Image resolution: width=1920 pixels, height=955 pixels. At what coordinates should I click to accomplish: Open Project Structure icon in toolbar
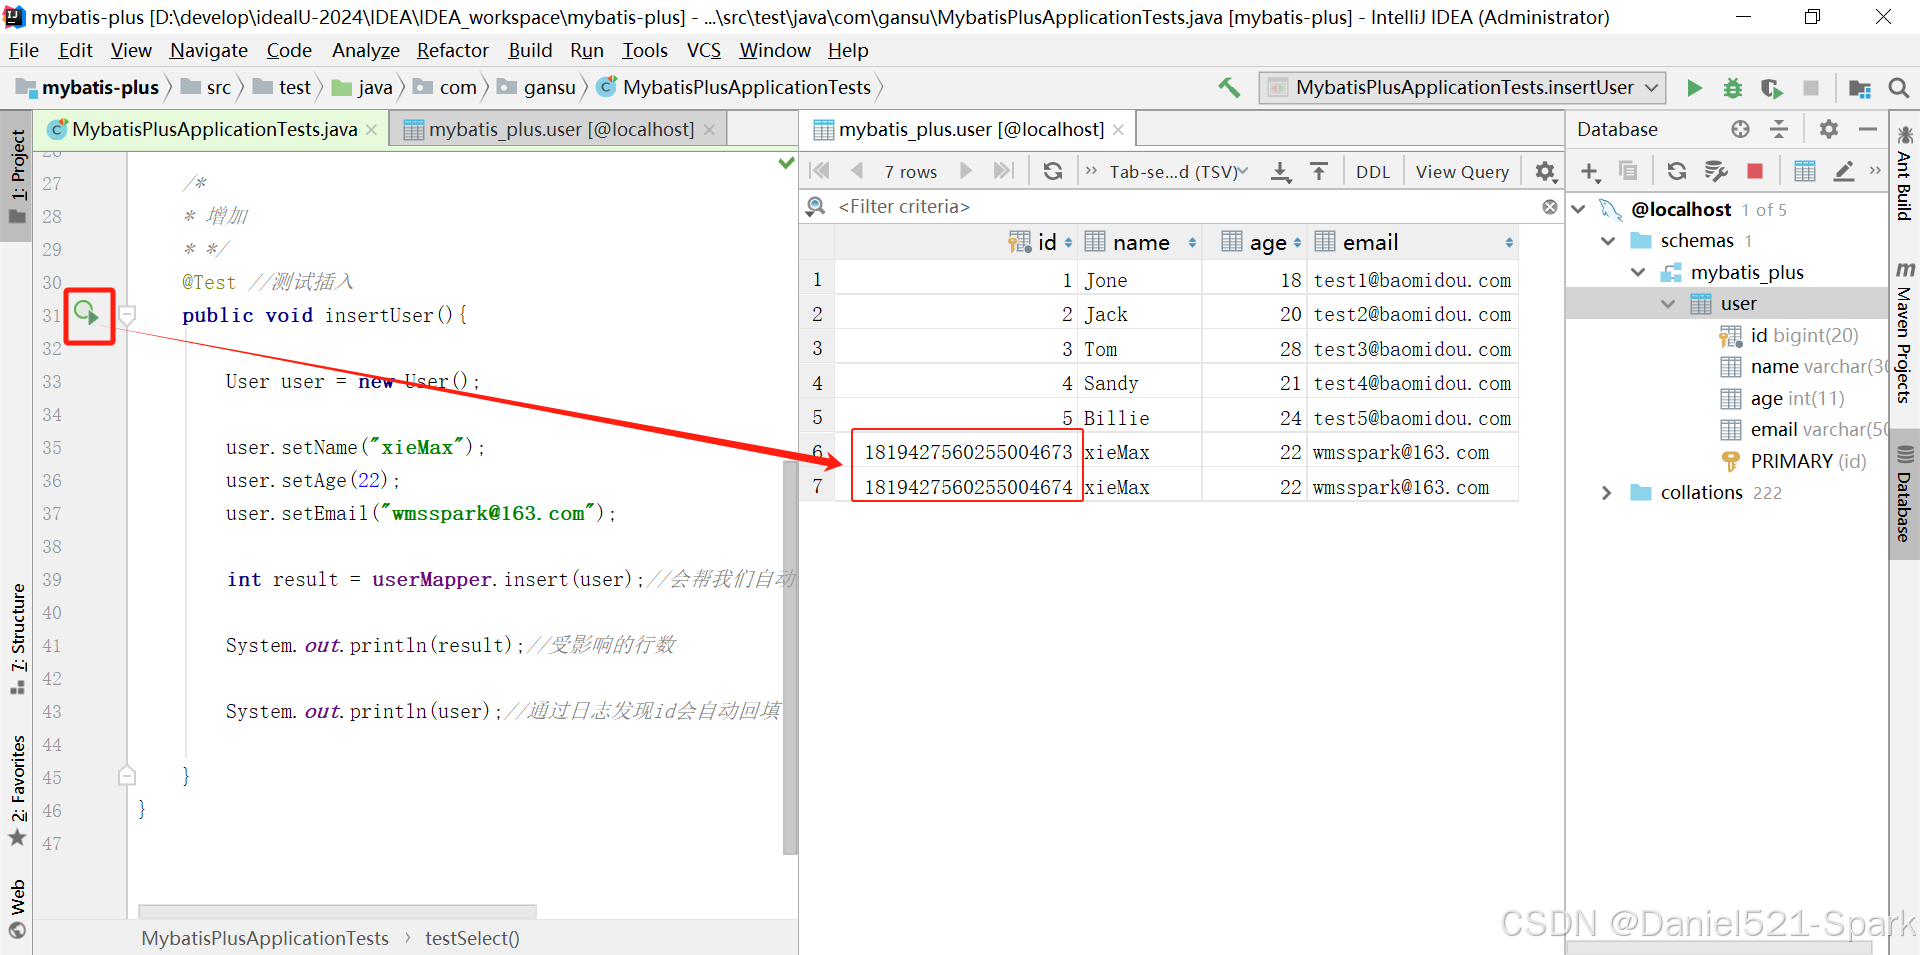(1860, 88)
